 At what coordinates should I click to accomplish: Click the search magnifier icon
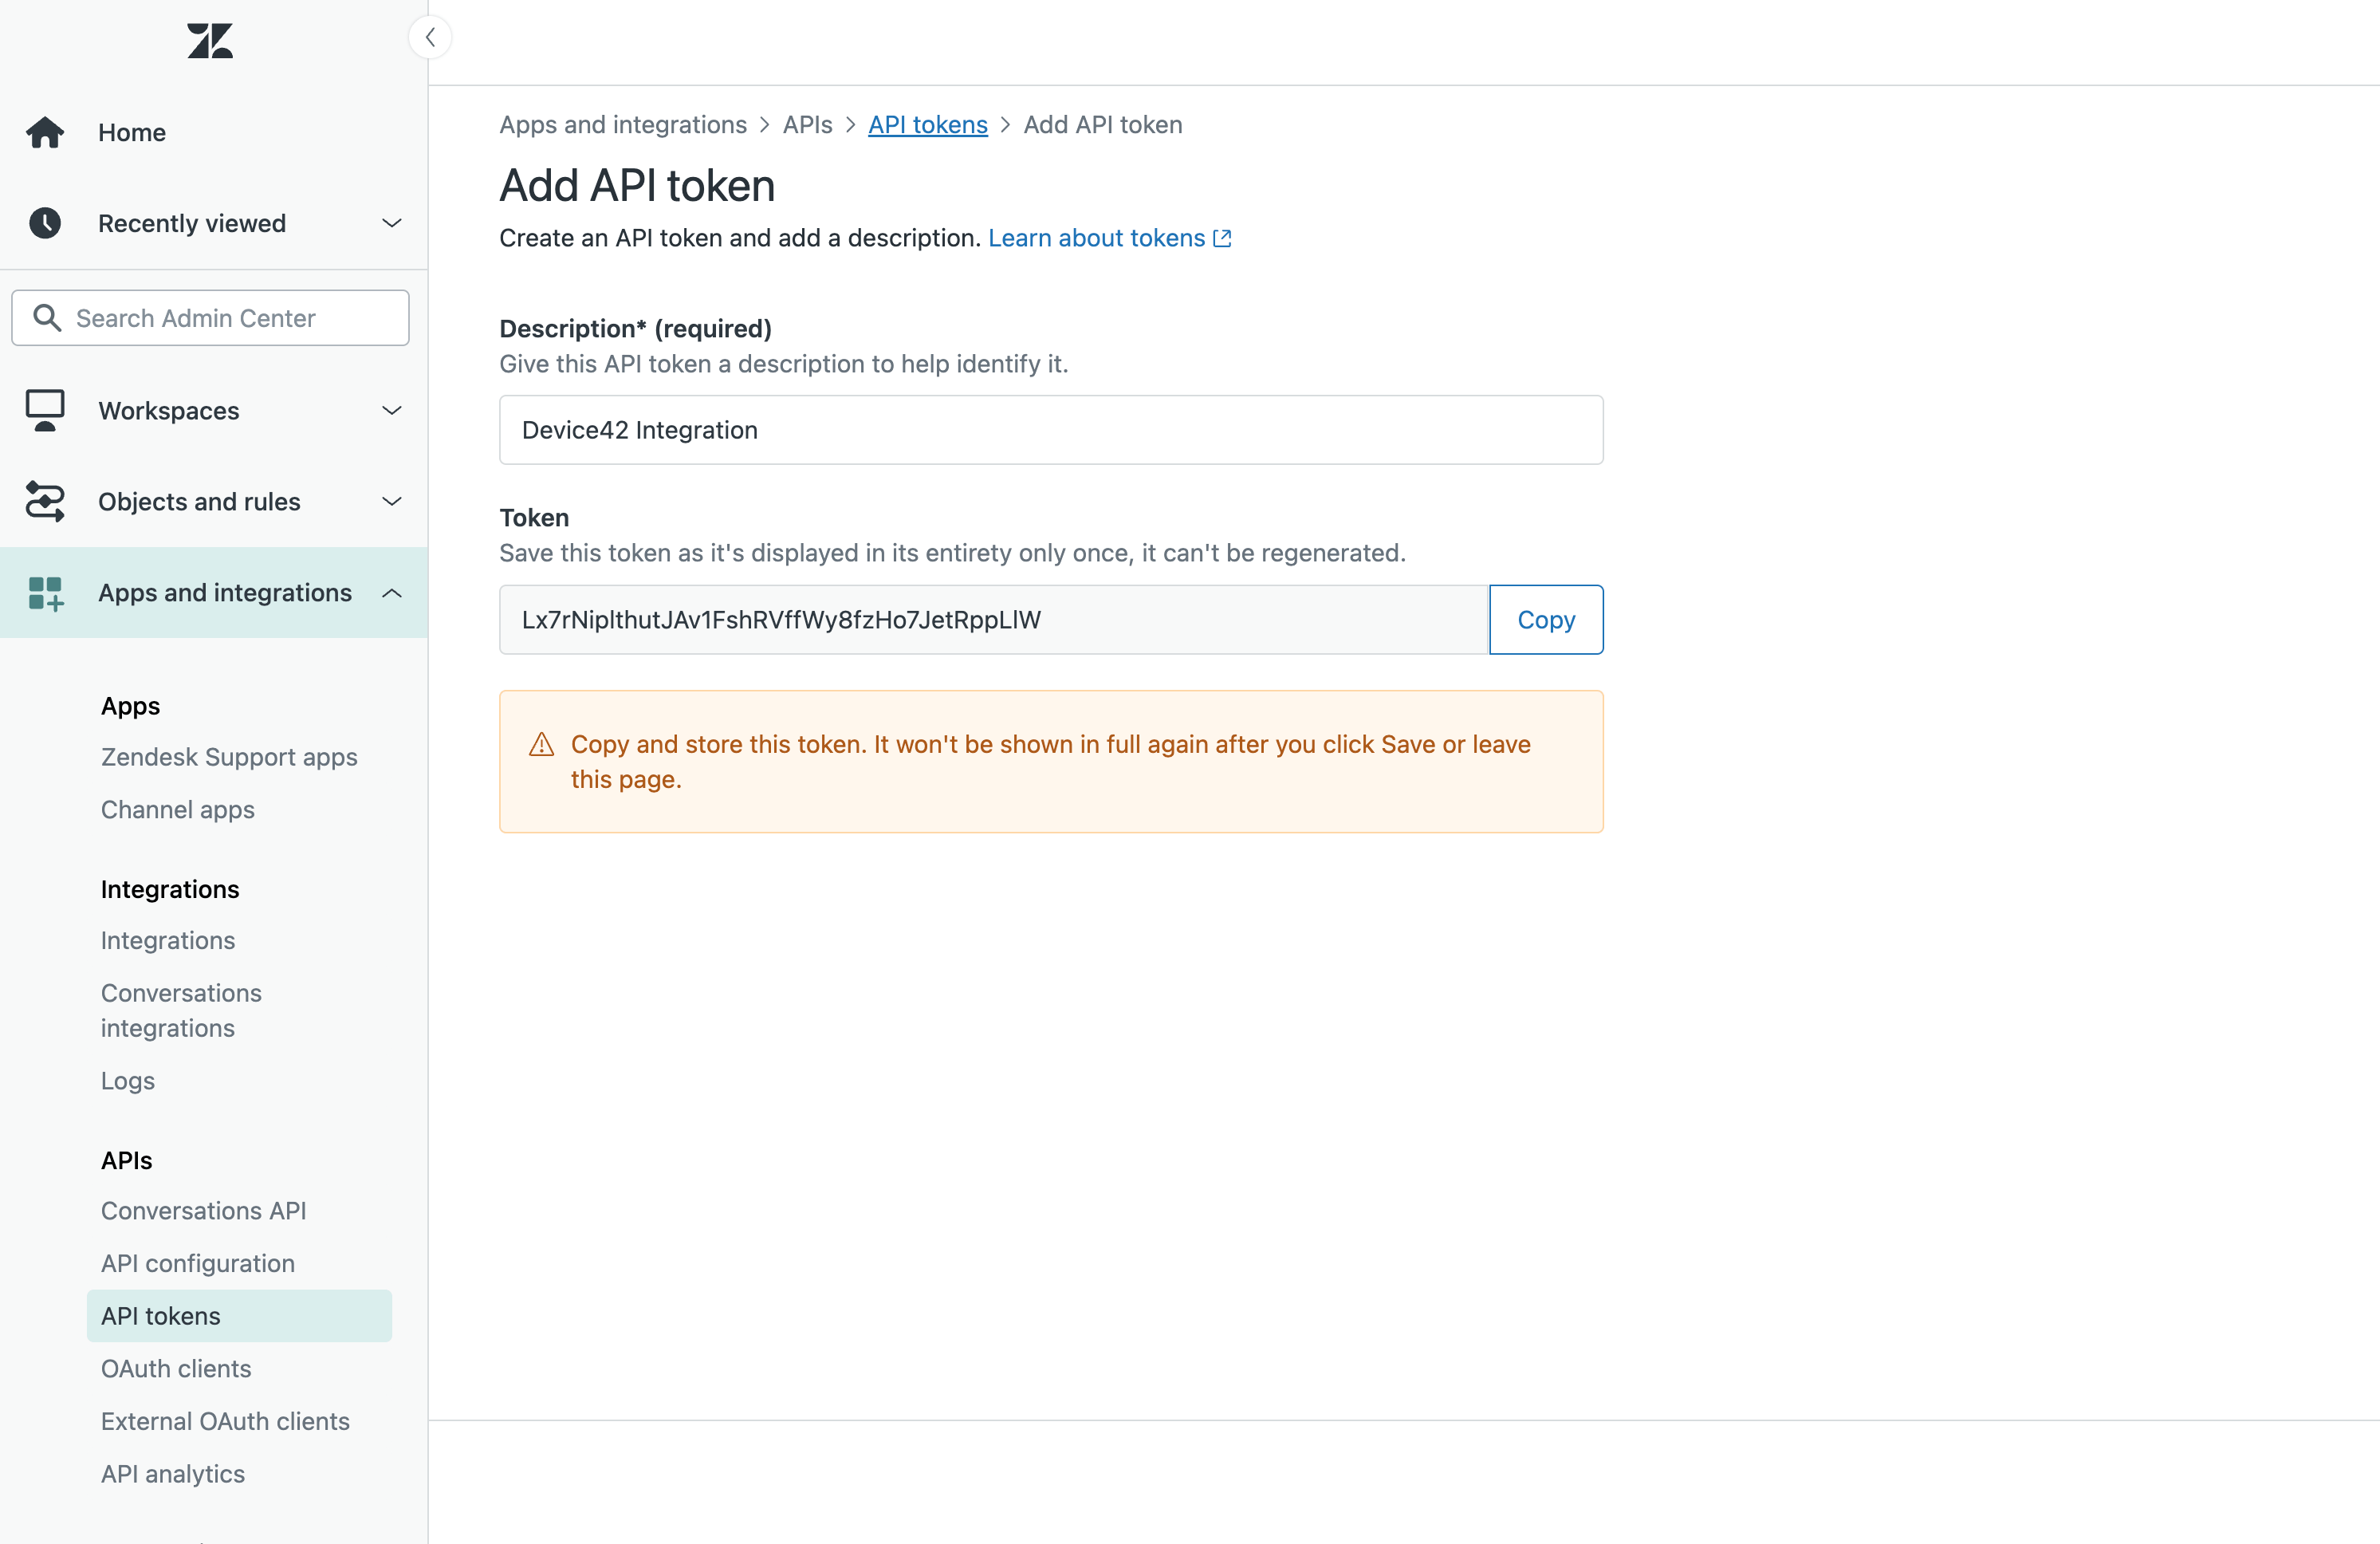click(49, 317)
